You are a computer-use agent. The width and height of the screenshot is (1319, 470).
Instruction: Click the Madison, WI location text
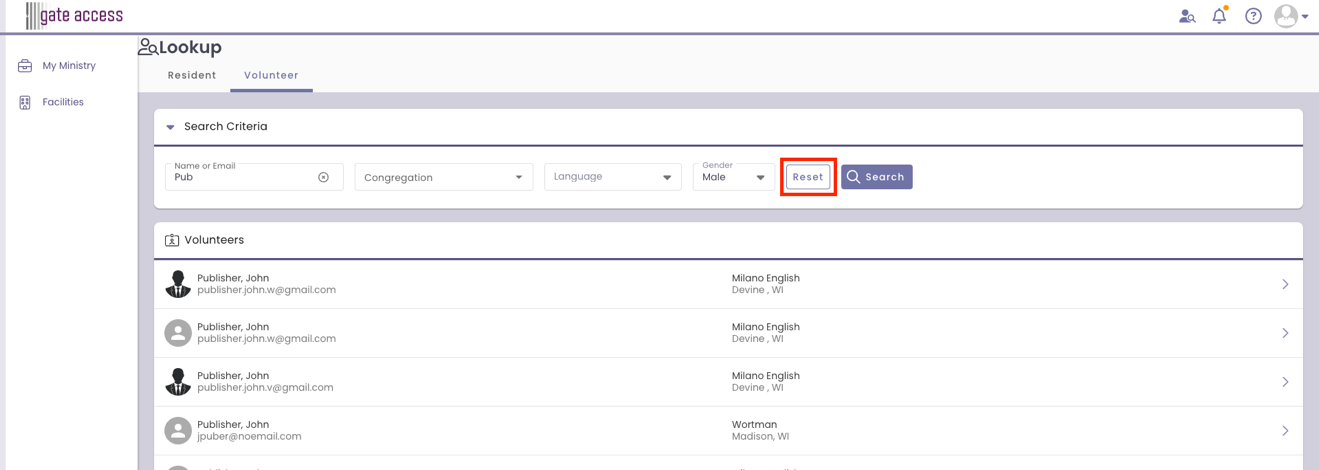coord(760,437)
